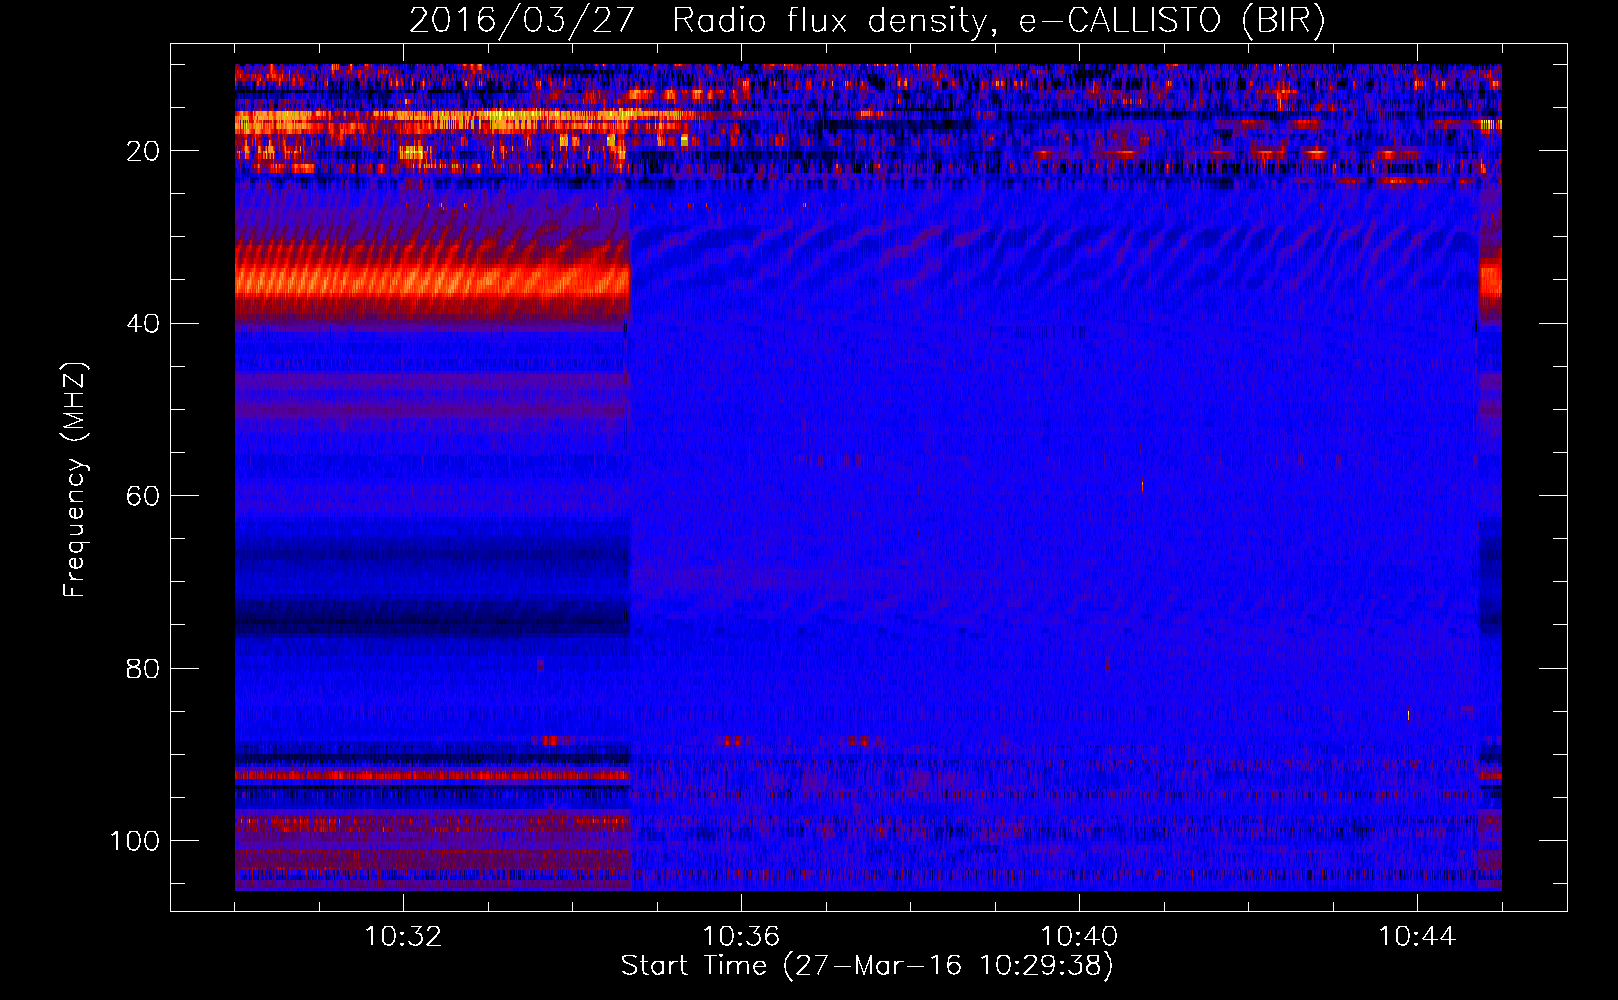
Task: Click the 40 frequency tick label
Action: click(x=143, y=324)
